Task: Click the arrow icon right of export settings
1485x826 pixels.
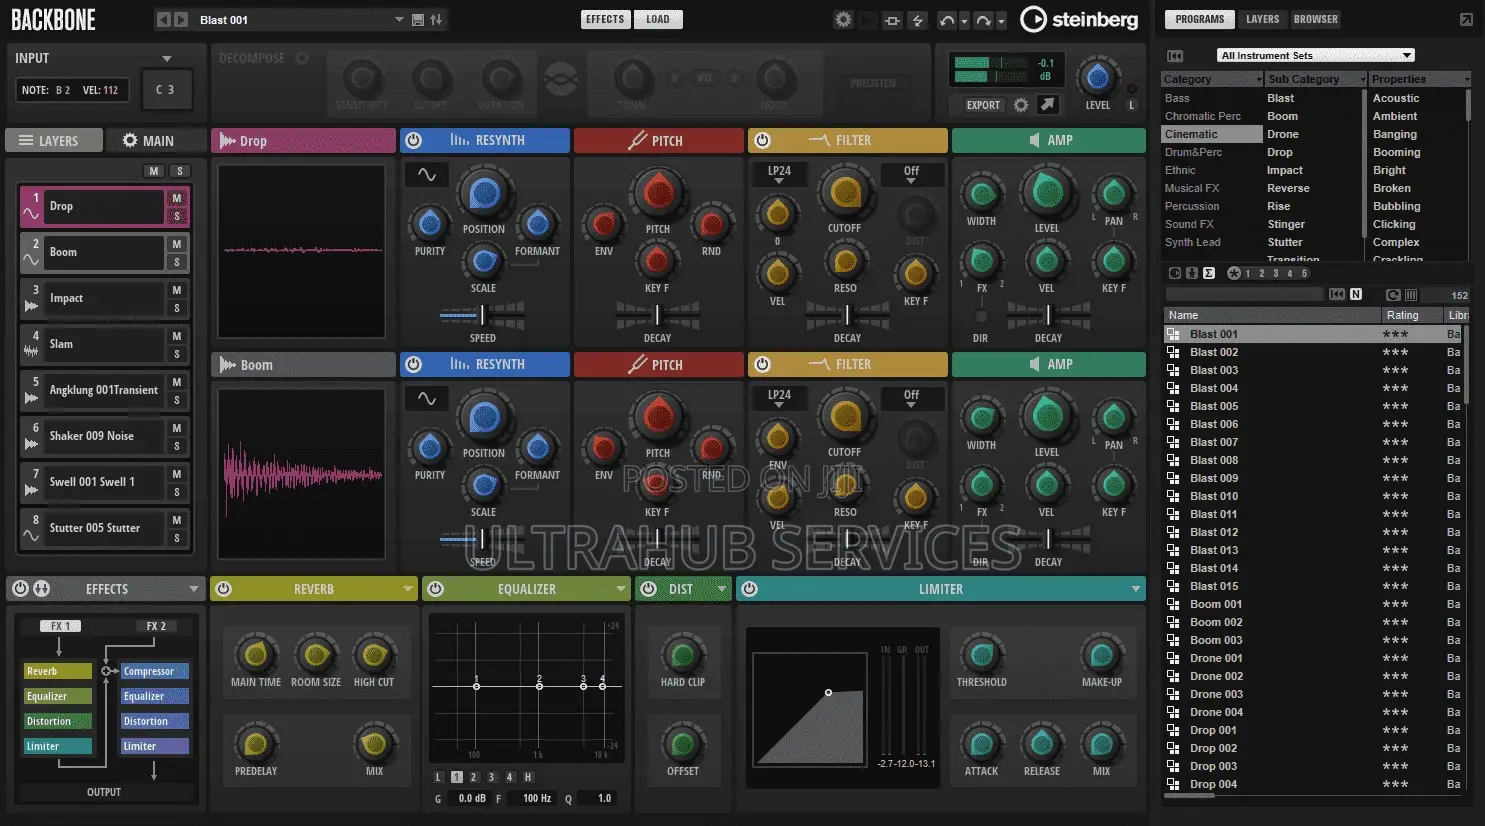Action: (x=1046, y=105)
